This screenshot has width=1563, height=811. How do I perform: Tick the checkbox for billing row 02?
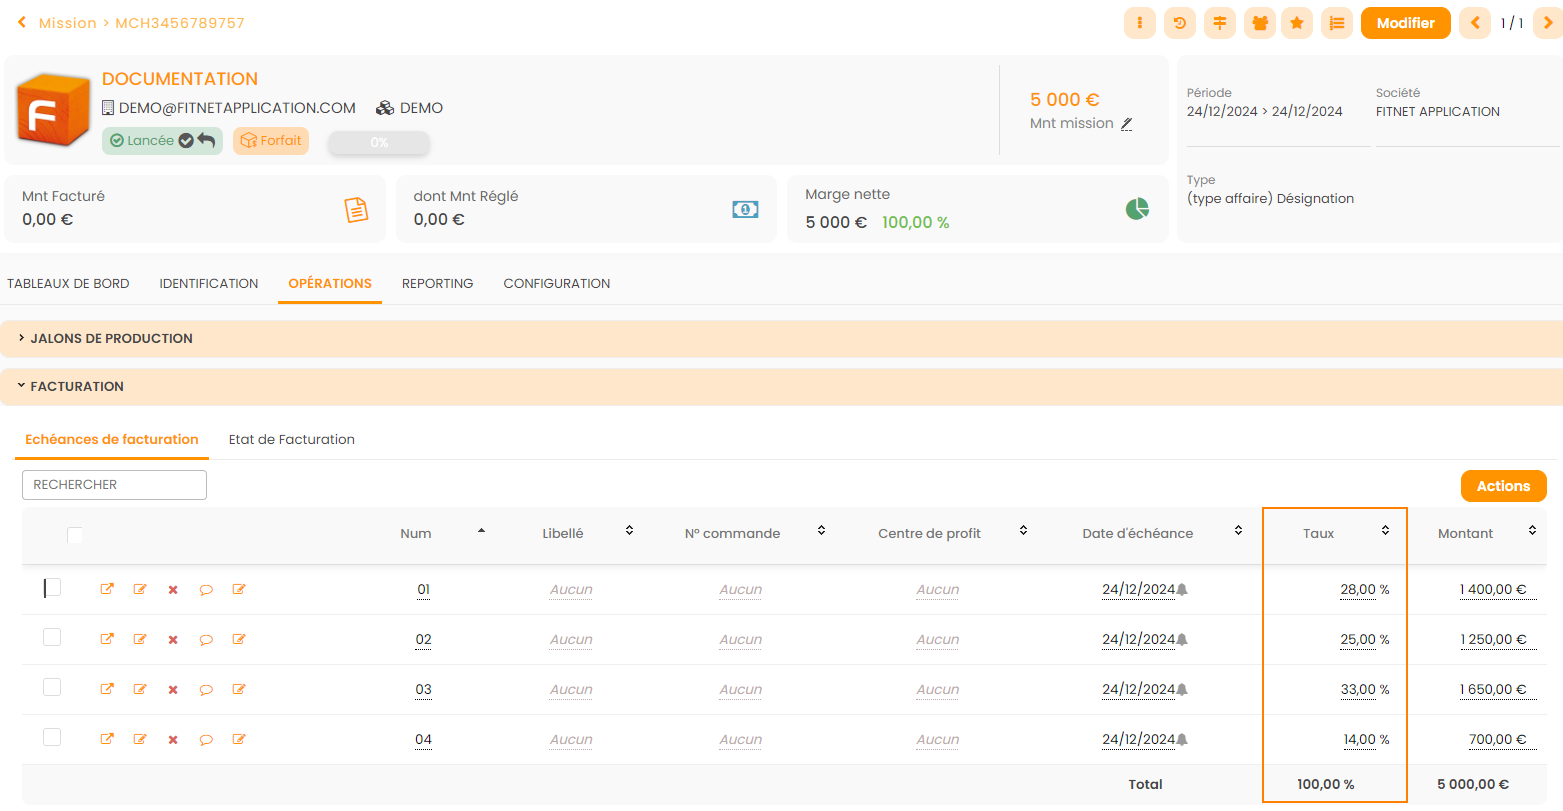(52, 638)
